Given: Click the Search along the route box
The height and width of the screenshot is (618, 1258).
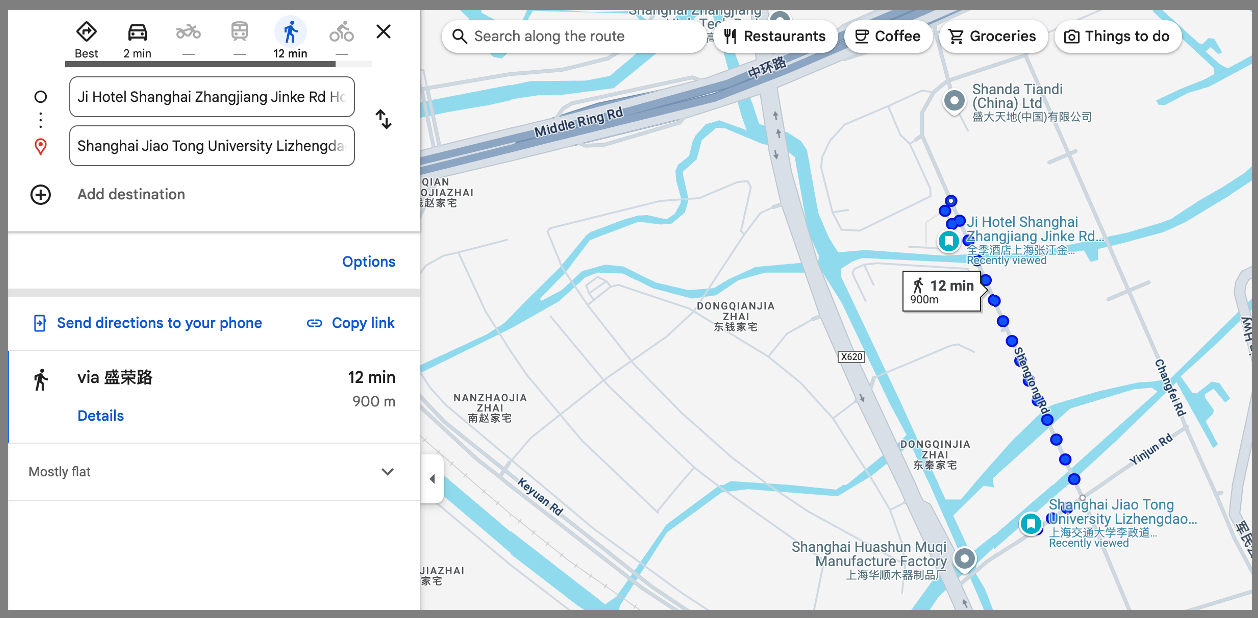Looking at the screenshot, I should 574,36.
